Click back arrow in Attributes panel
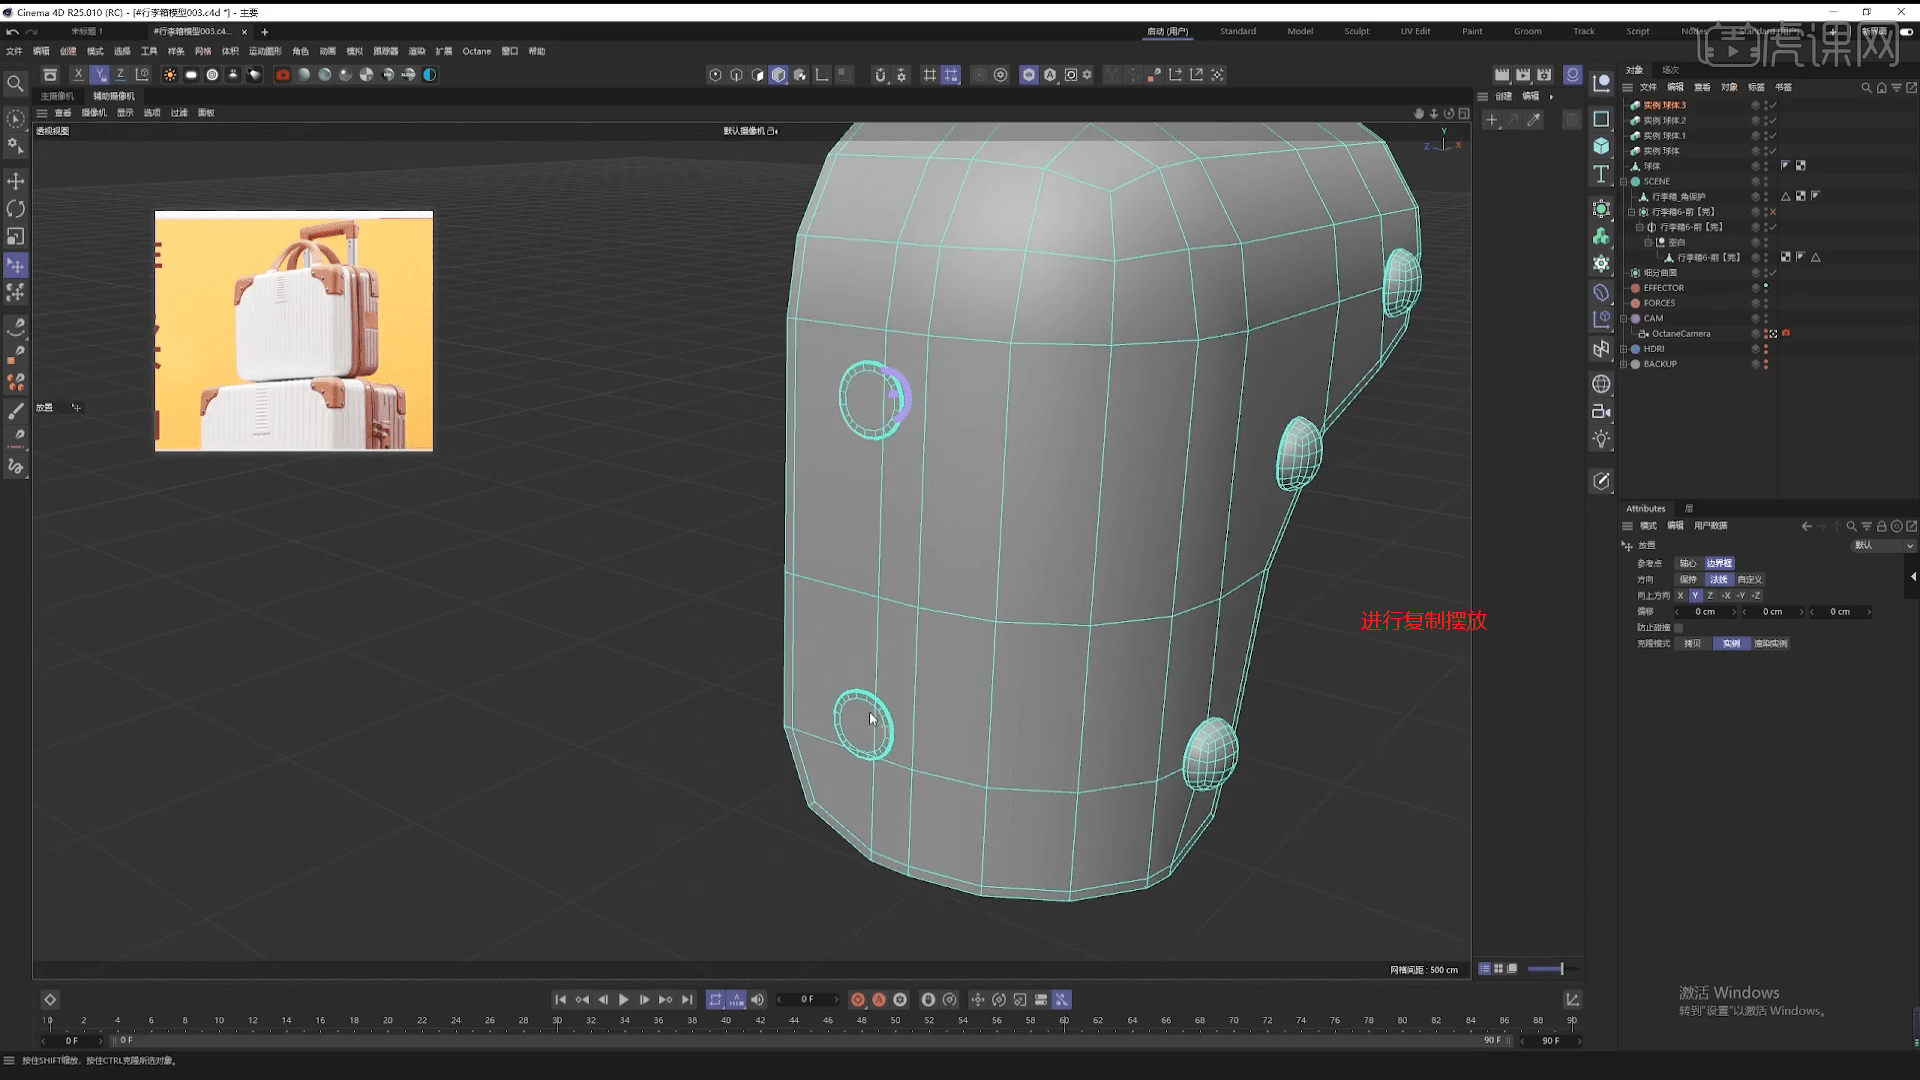Viewport: 1920px width, 1080px height. [x=1806, y=526]
